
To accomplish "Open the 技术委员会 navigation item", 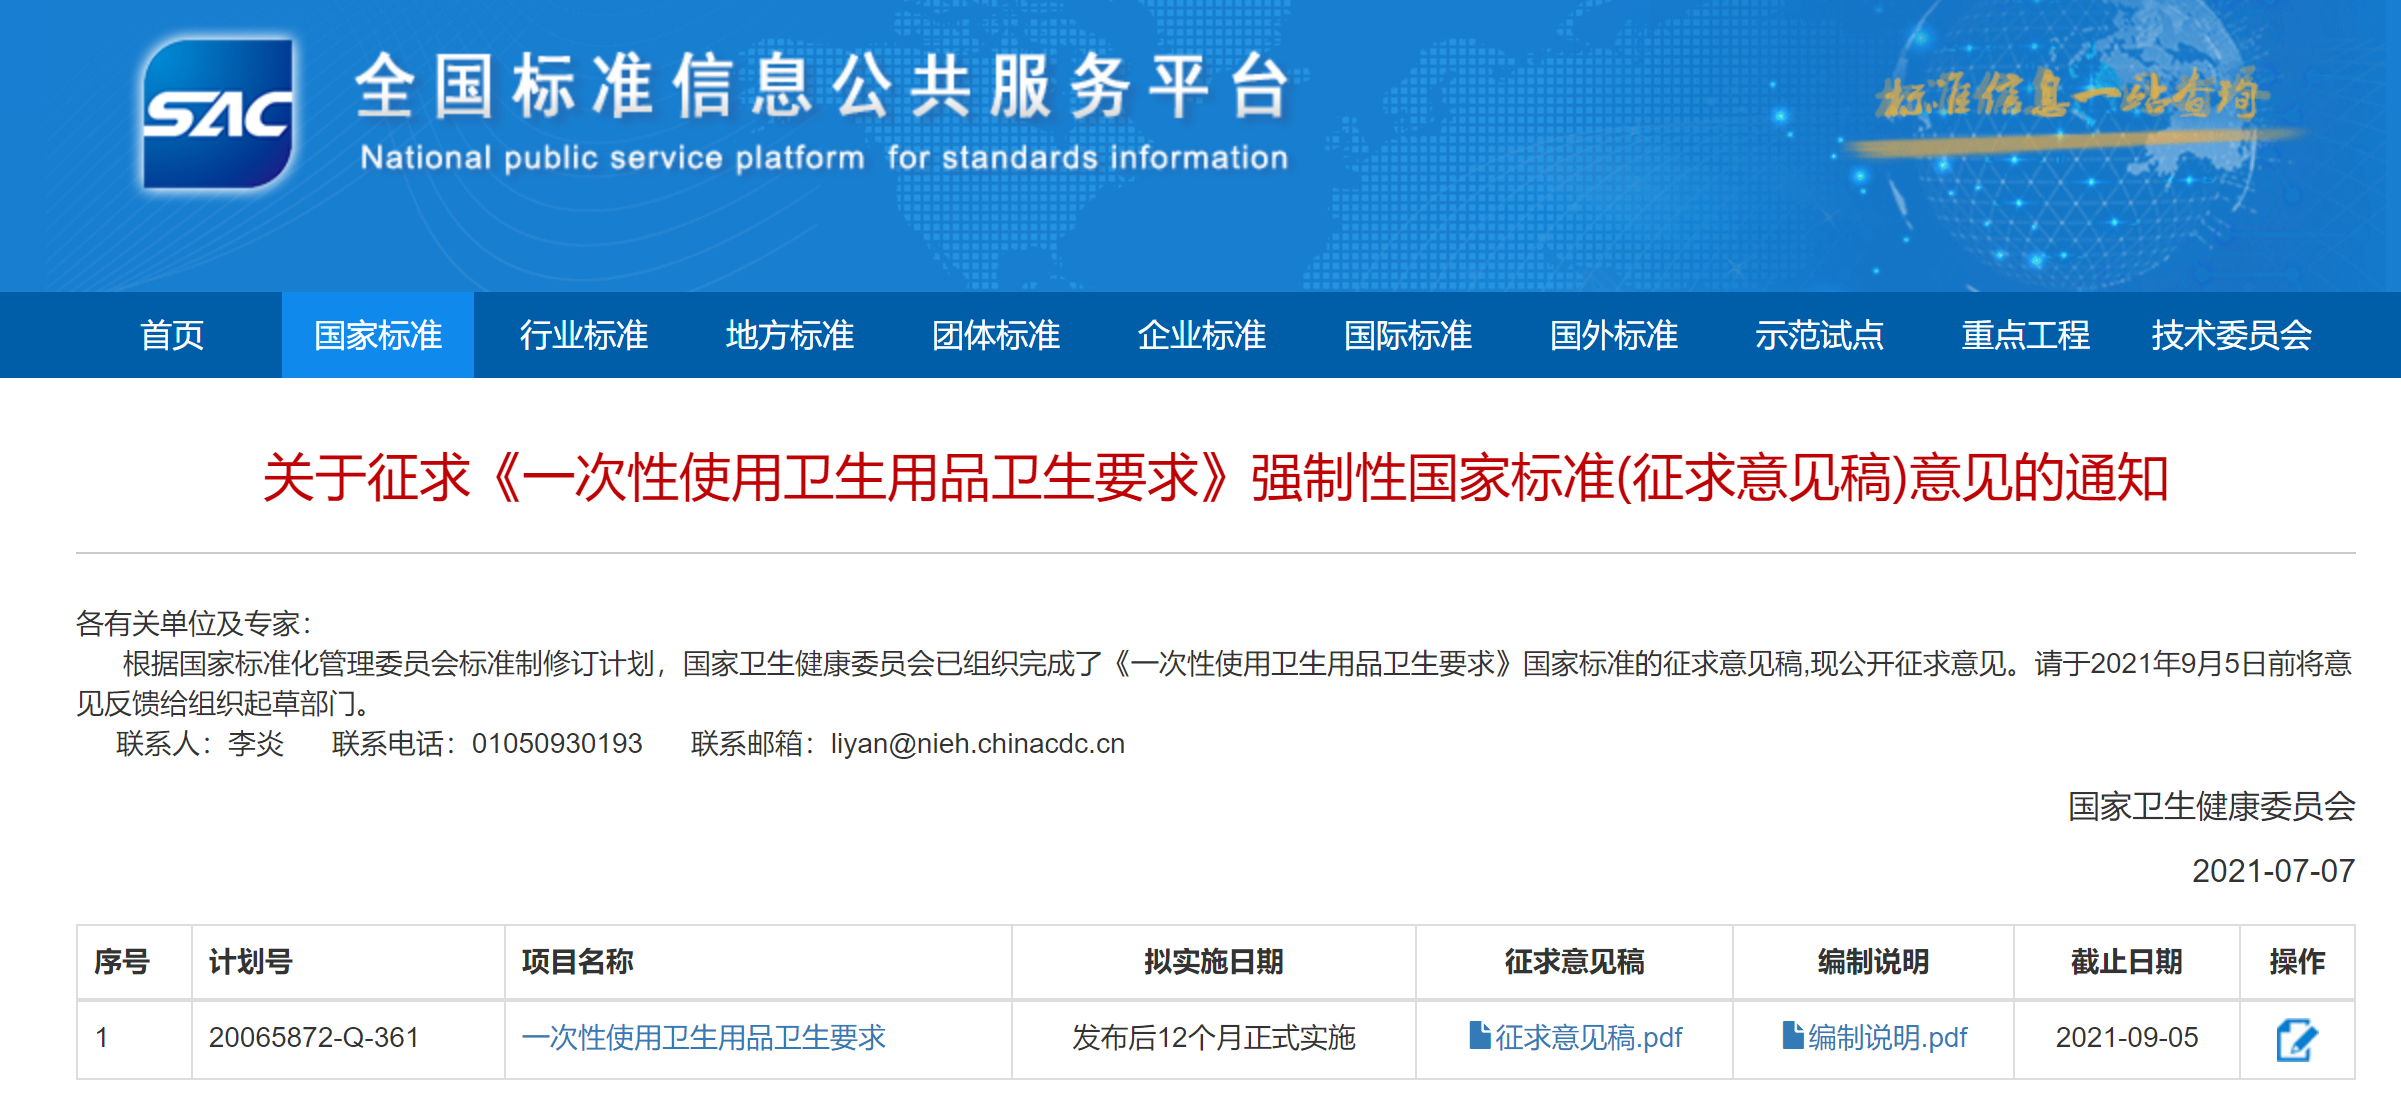I will coord(2232,335).
